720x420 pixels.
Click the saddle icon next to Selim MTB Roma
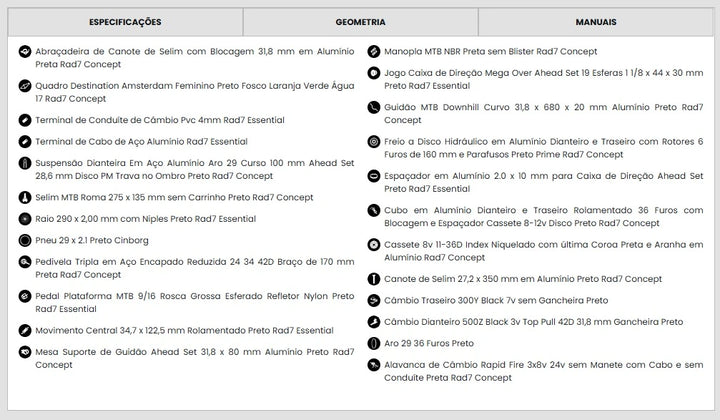click(25, 197)
